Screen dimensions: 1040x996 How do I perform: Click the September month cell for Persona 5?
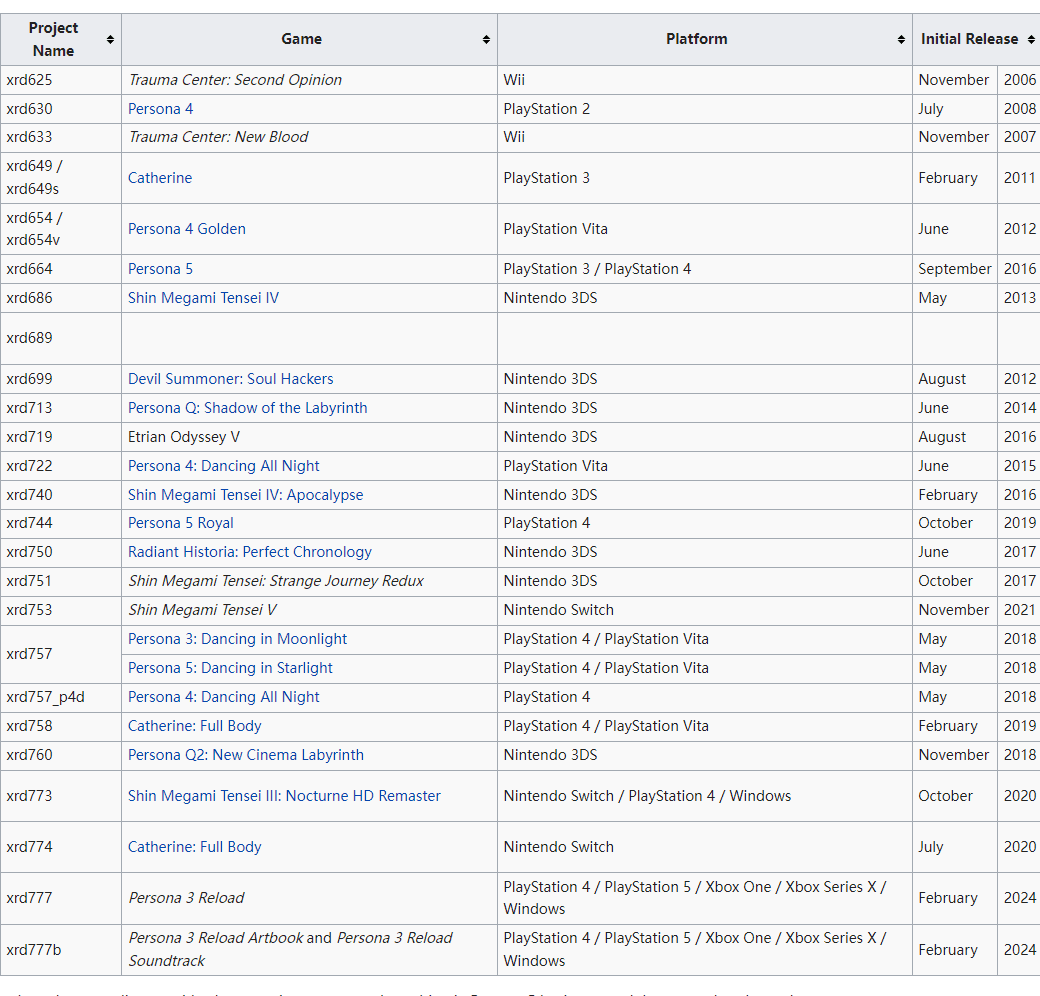click(x=954, y=269)
